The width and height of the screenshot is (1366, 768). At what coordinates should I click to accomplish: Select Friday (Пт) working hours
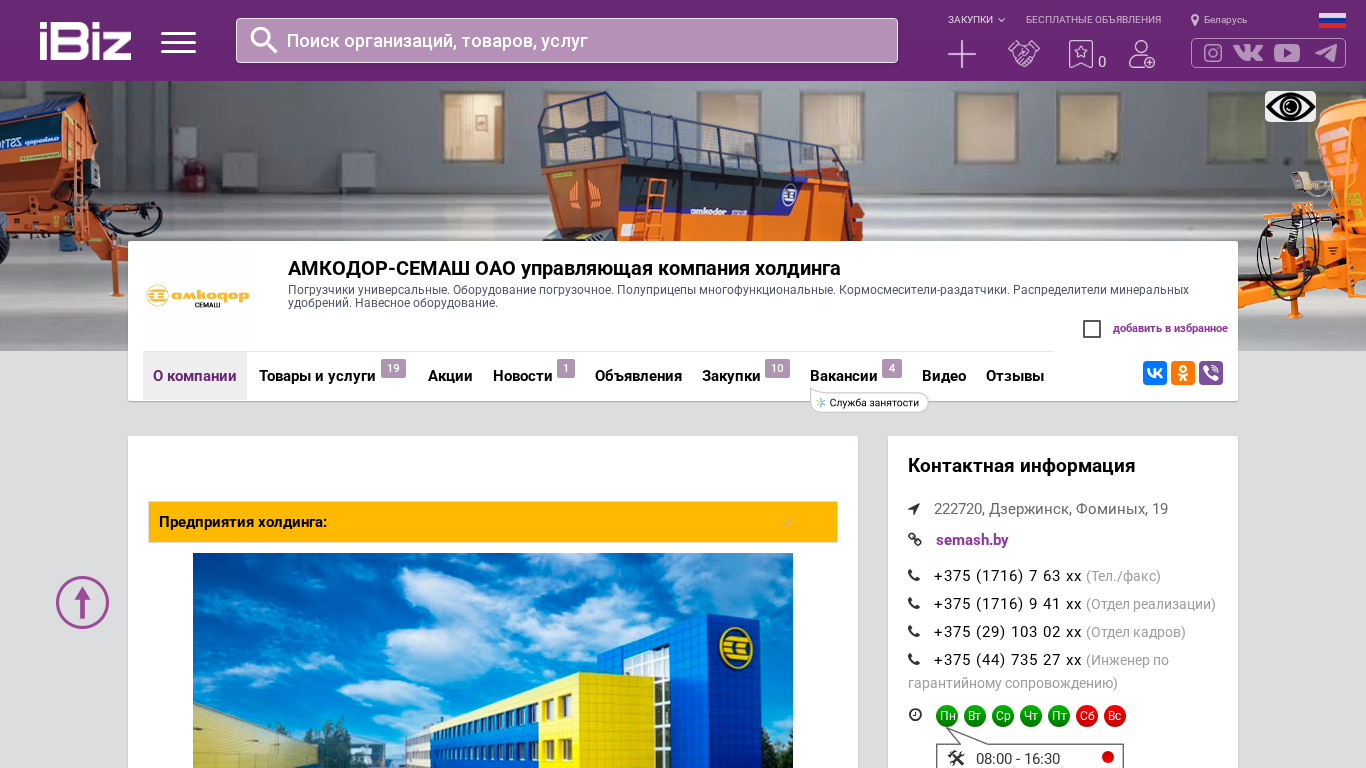pyautogui.click(x=1059, y=716)
